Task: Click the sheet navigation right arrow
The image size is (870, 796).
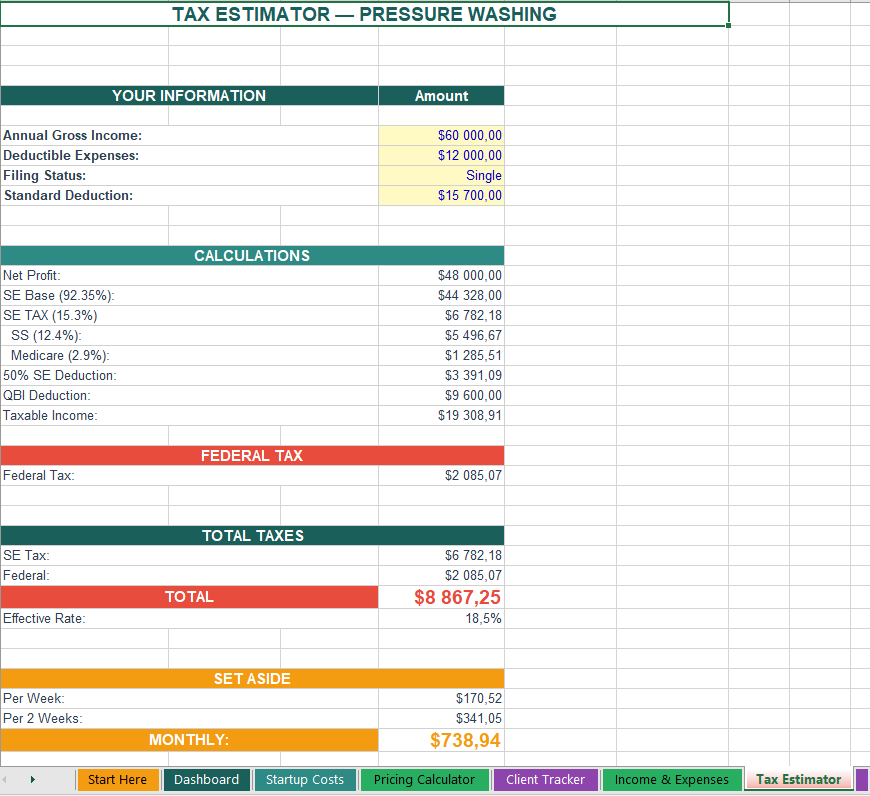Action: pos(34,779)
